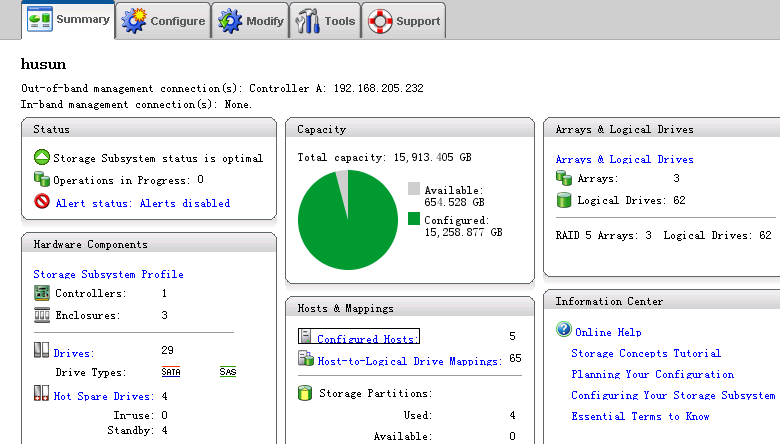Viewport: 780px width, 444px height.
Task: Open the Configured Hosts link
Action: (368, 339)
